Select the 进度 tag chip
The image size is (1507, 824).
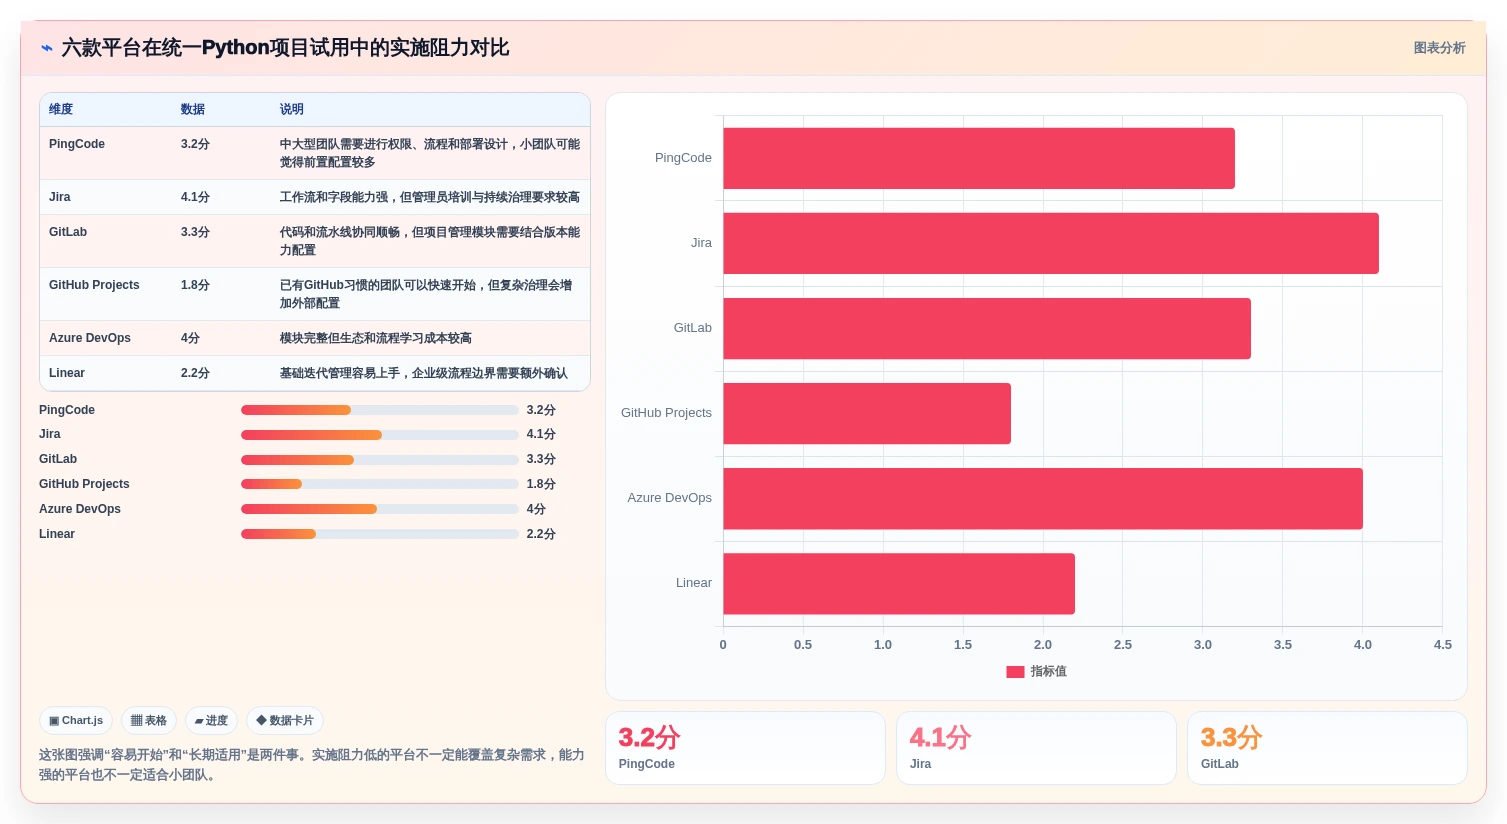point(211,720)
